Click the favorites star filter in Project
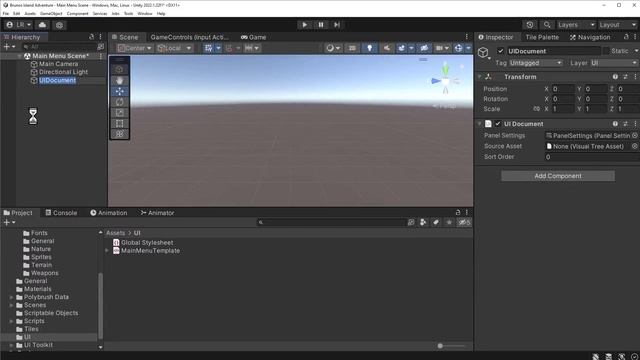 pyautogui.click(x=449, y=222)
